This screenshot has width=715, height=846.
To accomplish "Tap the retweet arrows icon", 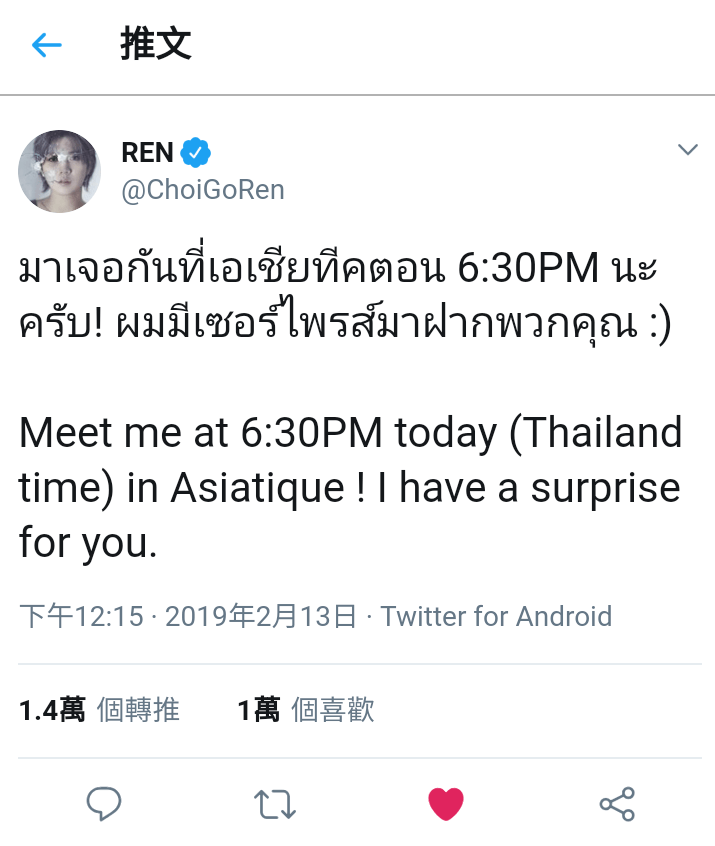I will [275, 804].
